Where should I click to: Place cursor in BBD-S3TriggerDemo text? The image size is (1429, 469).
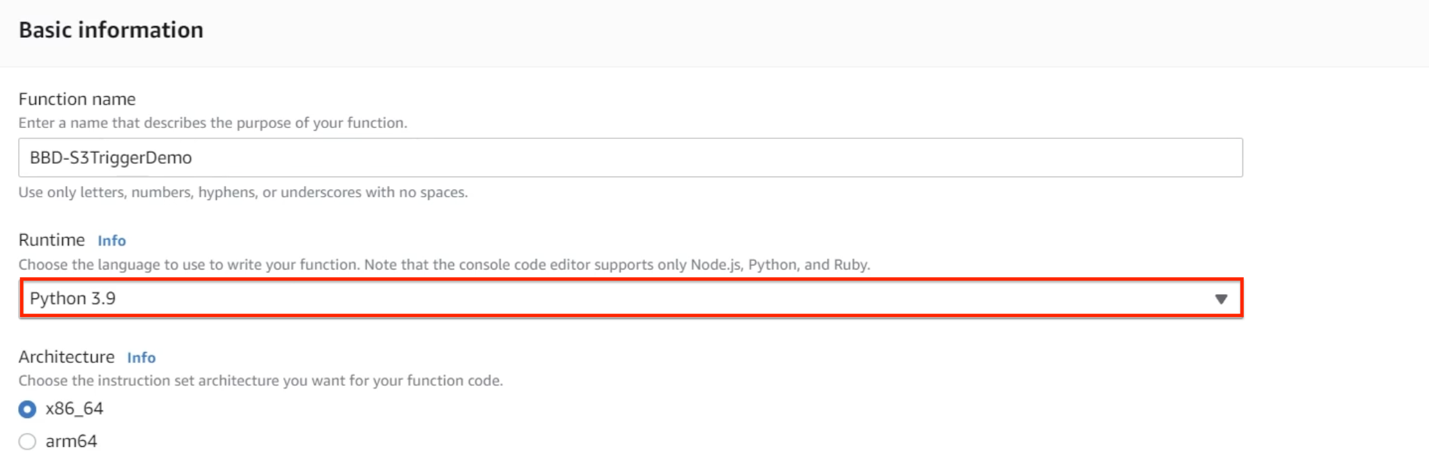pos(111,158)
